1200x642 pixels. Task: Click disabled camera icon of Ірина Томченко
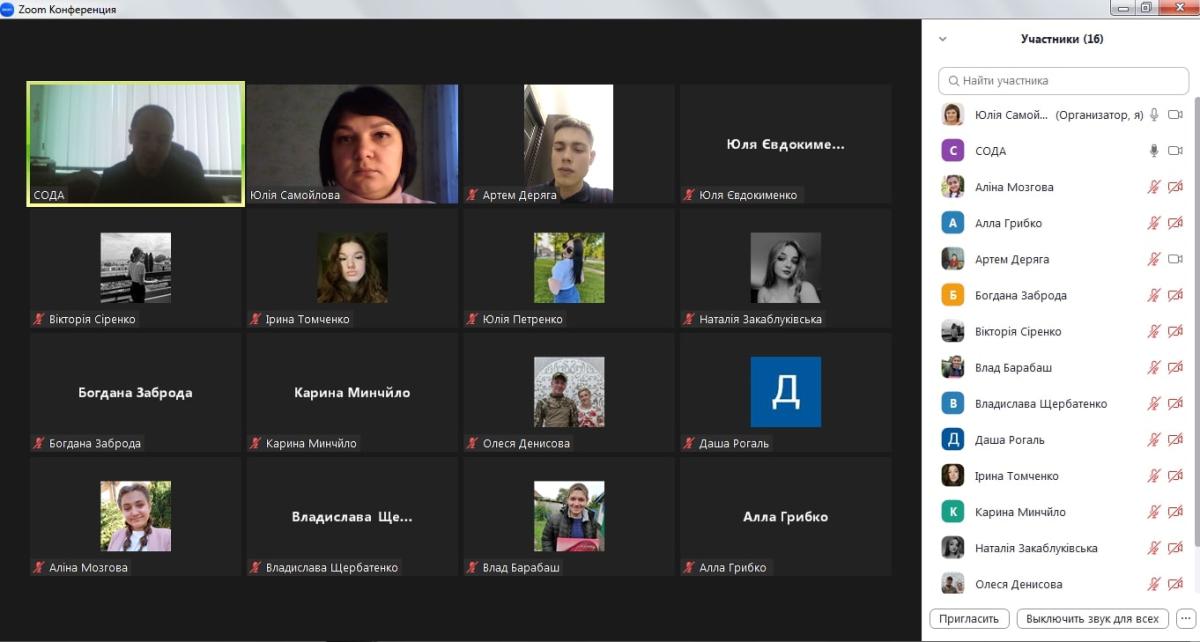(x=1175, y=476)
